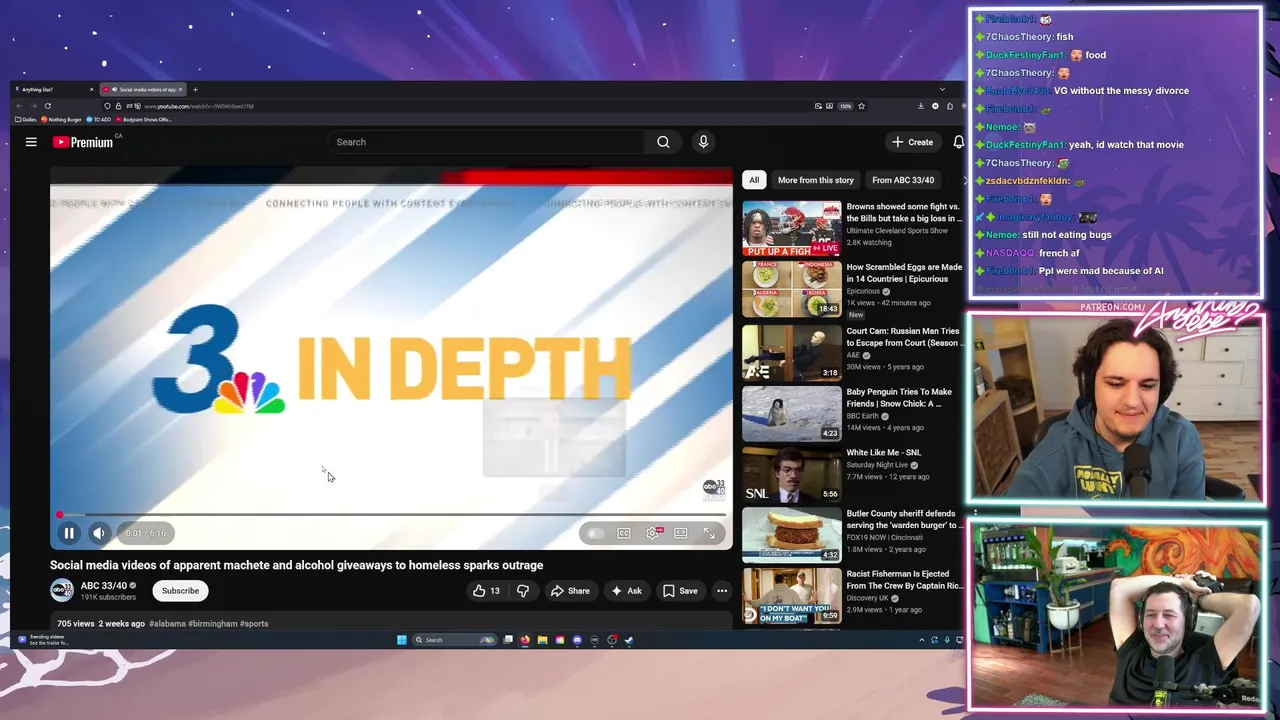Open Steam from the taskbar
The width and height of the screenshot is (1280, 720).
(x=629, y=640)
